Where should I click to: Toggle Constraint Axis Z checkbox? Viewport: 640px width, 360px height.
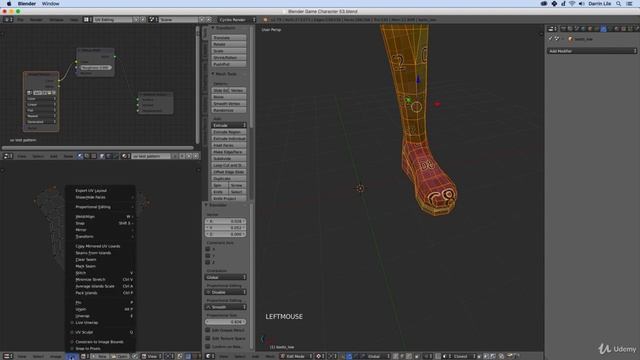pyautogui.click(x=208, y=262)
